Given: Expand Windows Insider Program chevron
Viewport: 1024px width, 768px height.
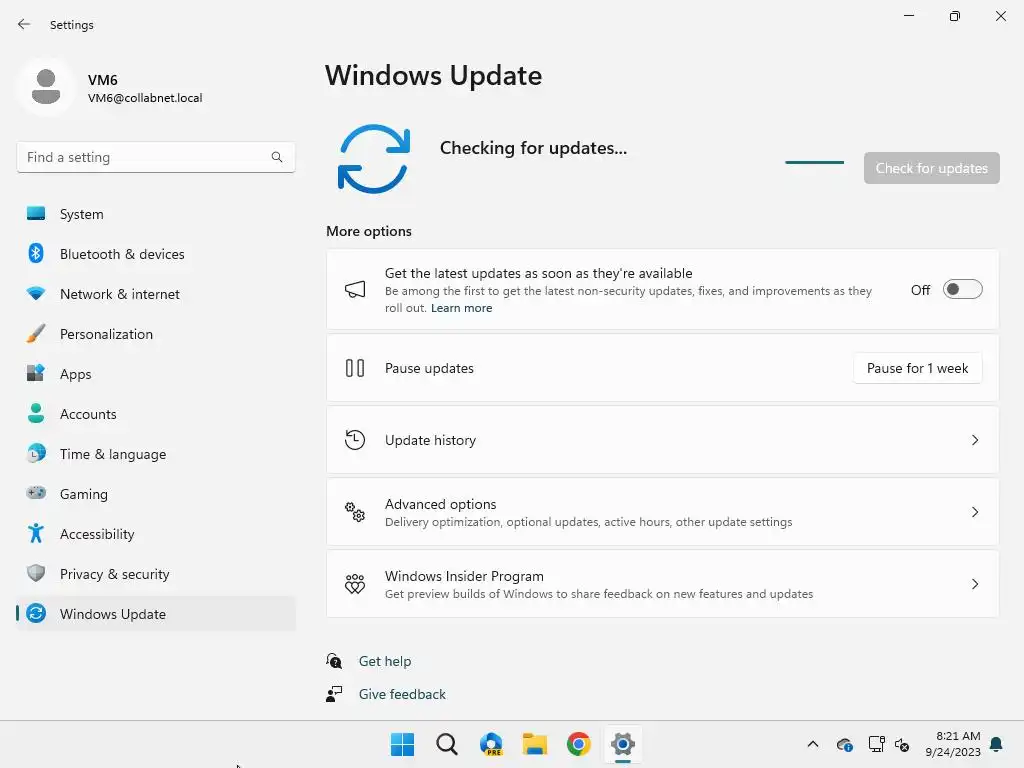Looking at the screenshot, I should click(x=975, y=584).
